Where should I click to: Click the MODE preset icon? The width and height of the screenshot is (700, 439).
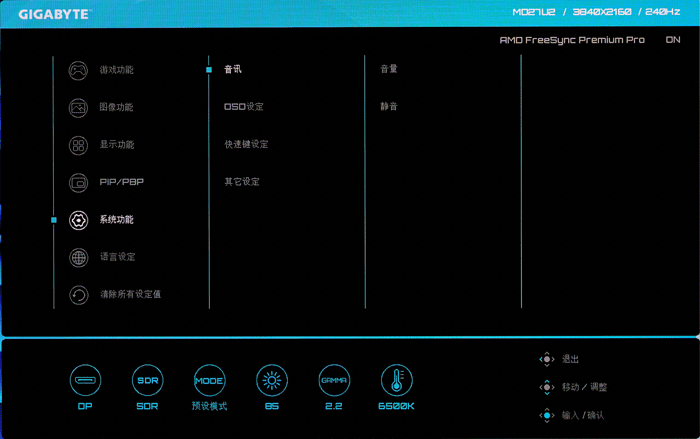tap(209, 380)
